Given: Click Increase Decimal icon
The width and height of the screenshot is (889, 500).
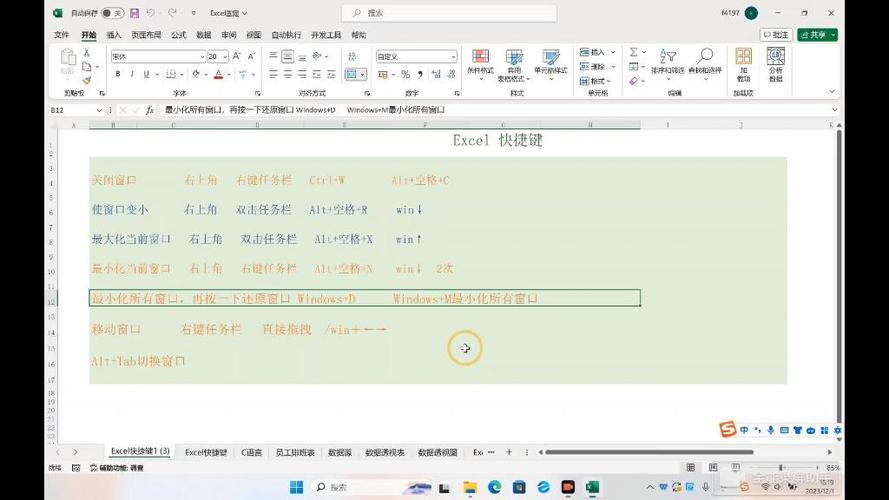Looking at the screenshot, I should (x=436, y=74).
